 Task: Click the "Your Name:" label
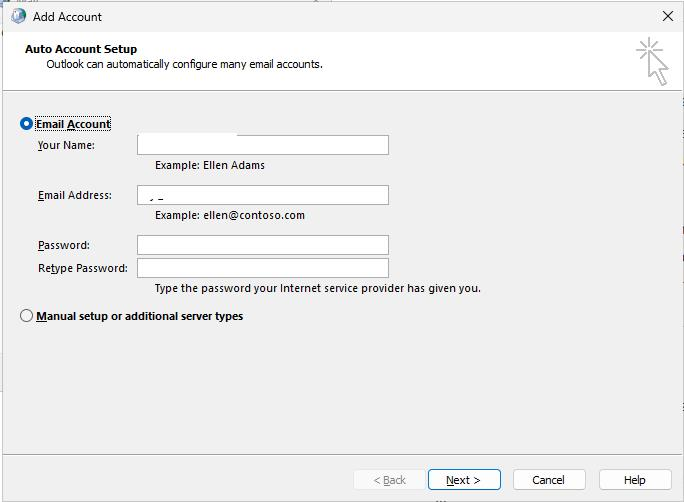[66, 145]
